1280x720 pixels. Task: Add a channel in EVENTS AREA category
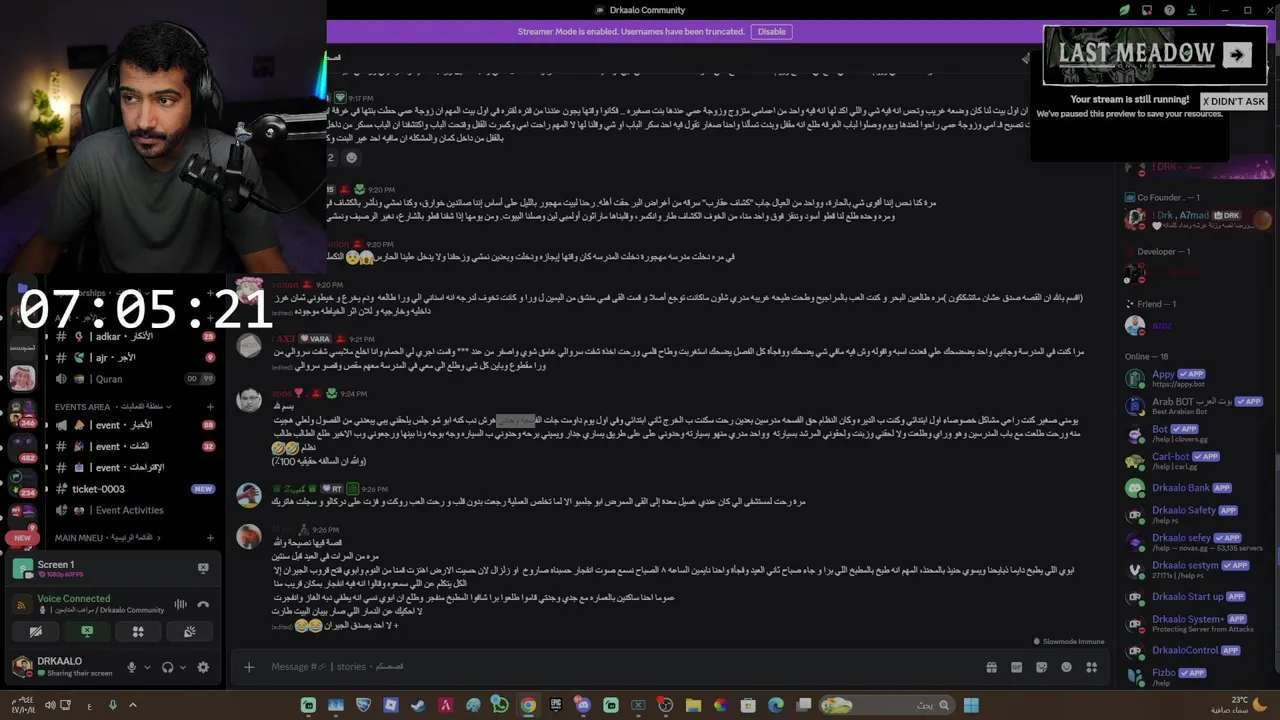tap(210, 407)
